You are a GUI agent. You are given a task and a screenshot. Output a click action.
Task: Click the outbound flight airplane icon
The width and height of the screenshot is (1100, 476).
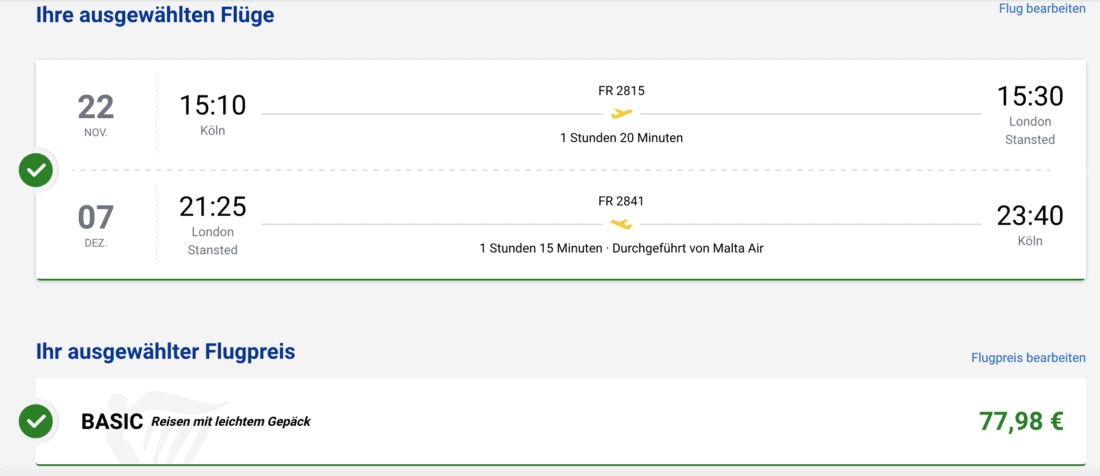622,113
